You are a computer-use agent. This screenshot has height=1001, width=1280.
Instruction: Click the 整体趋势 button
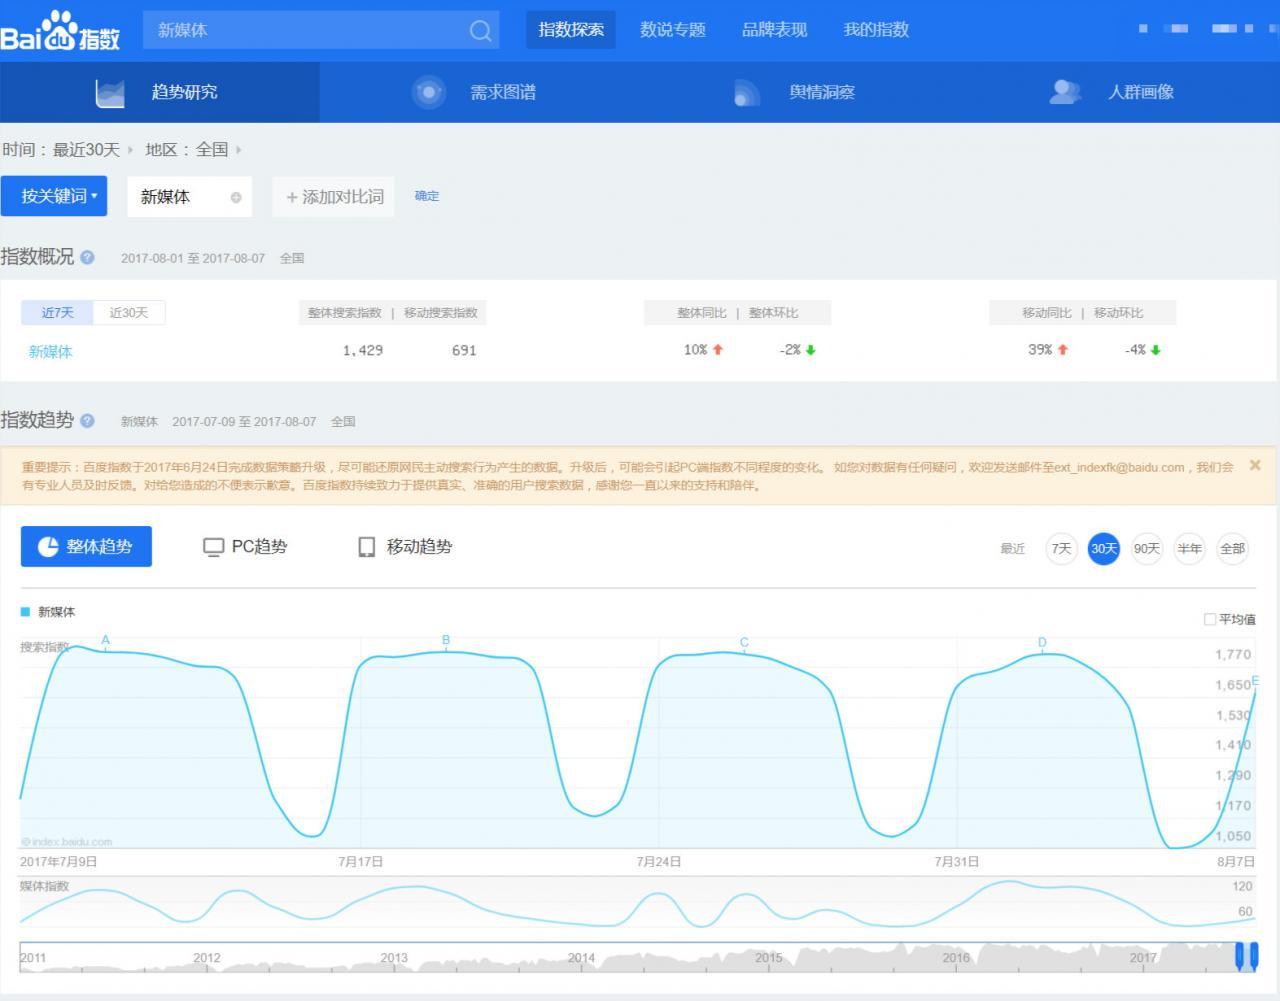[x=86, y=547]
